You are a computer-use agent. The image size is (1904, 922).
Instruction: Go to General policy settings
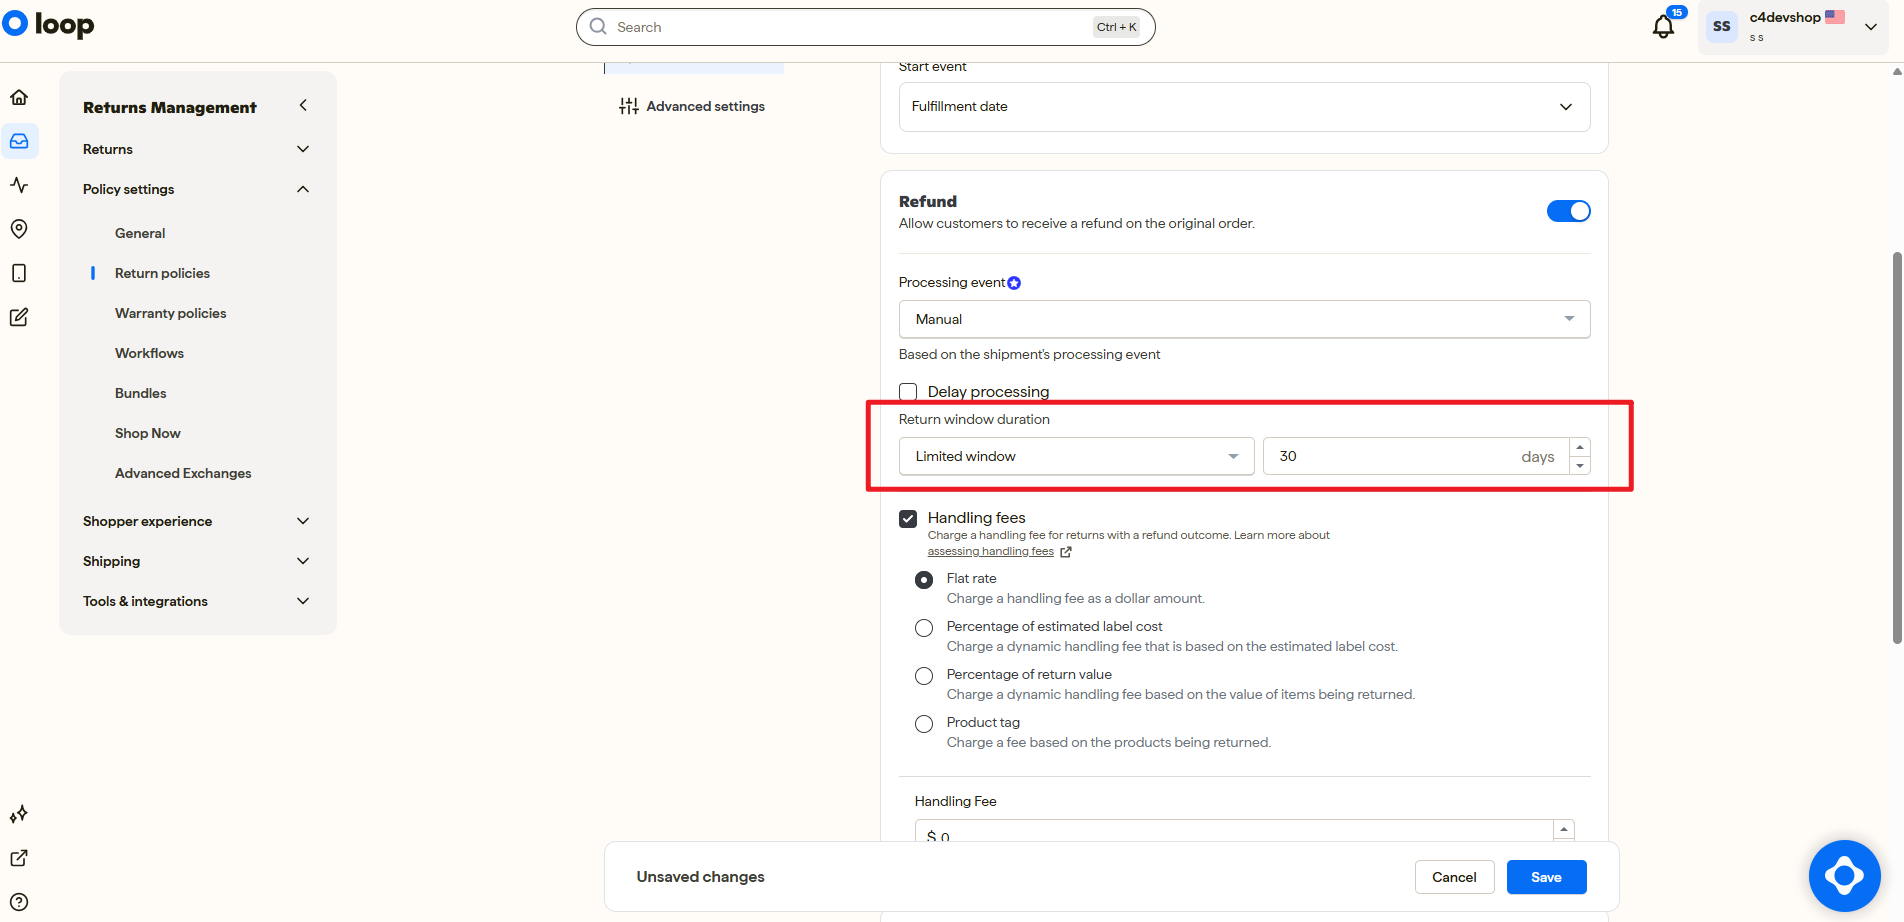coord(140,233)
